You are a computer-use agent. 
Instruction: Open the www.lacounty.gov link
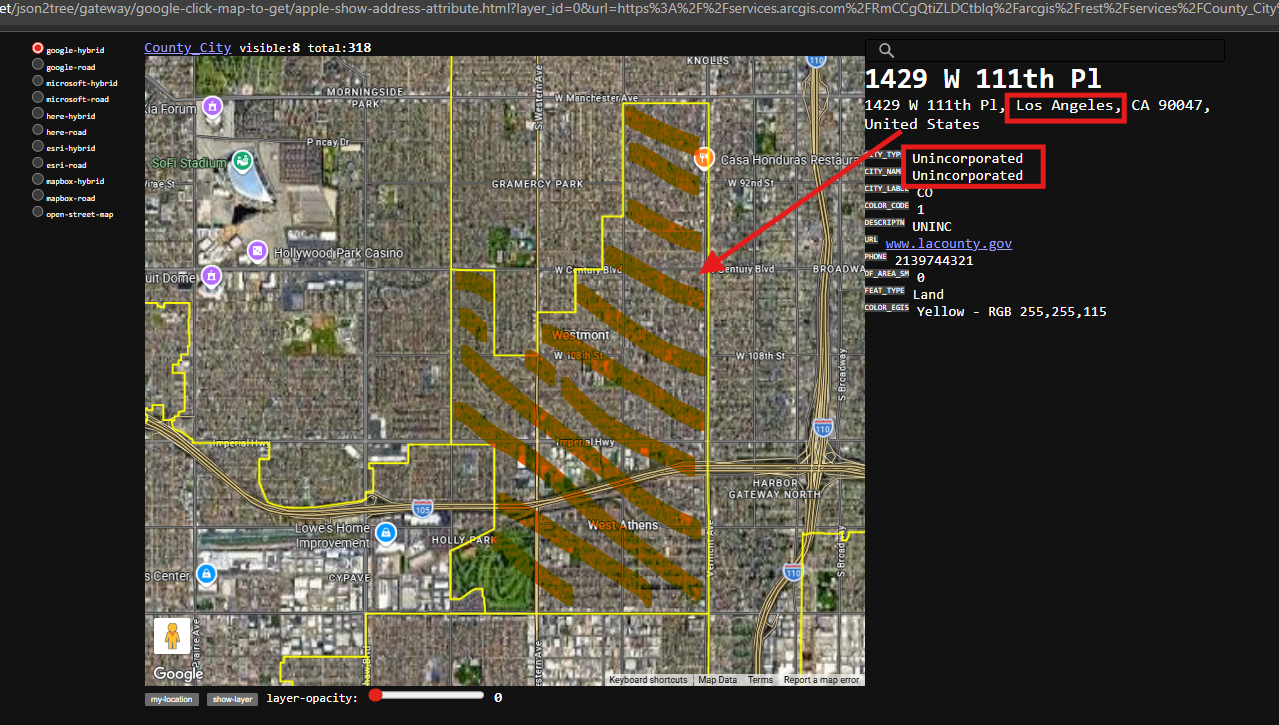coord(948,243)
